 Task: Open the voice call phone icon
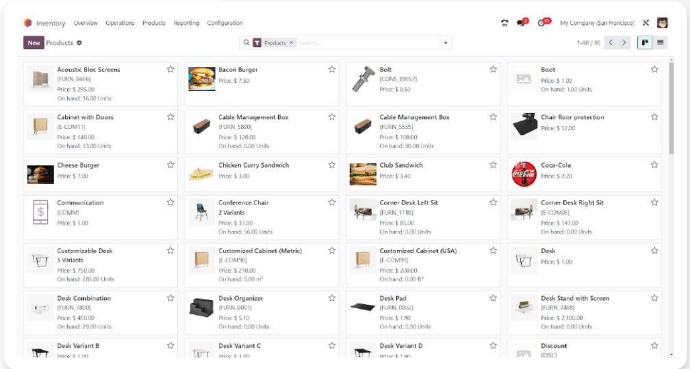coord(504,23)
